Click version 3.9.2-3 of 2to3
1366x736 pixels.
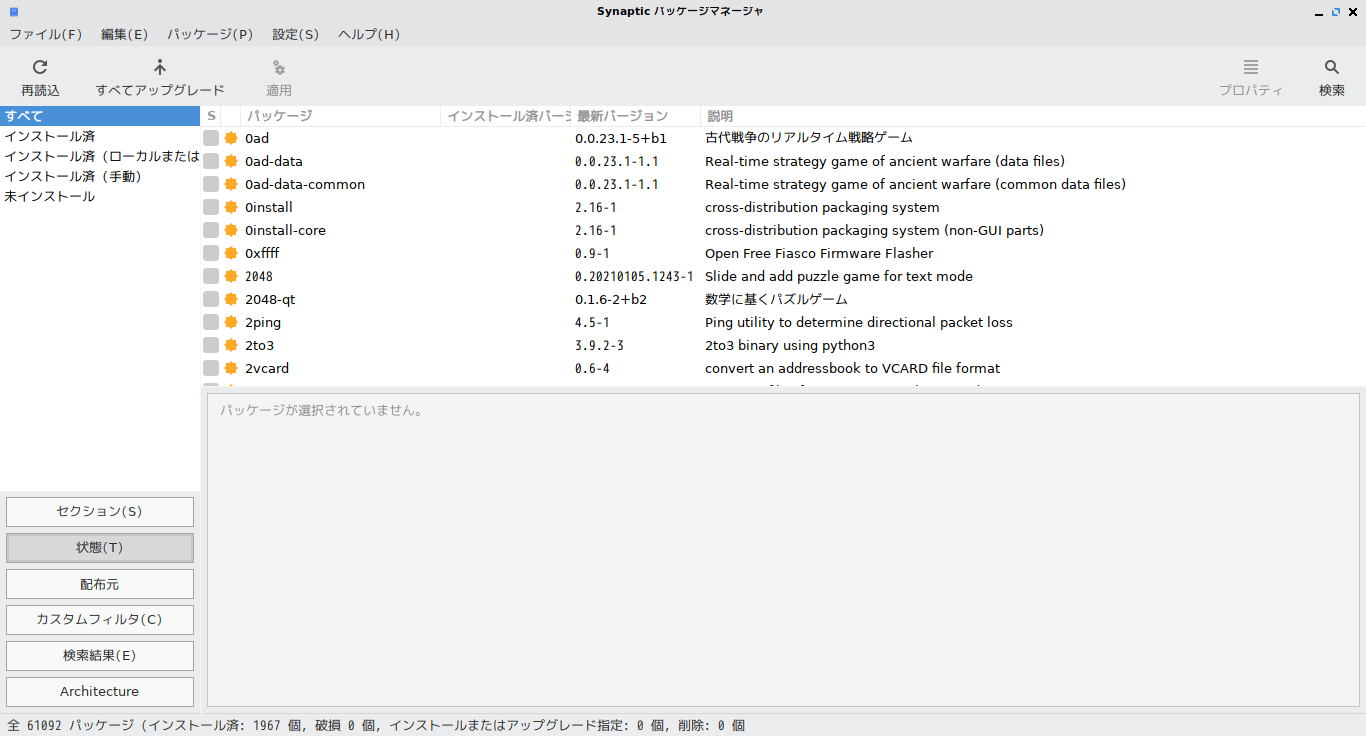[599, 345]
